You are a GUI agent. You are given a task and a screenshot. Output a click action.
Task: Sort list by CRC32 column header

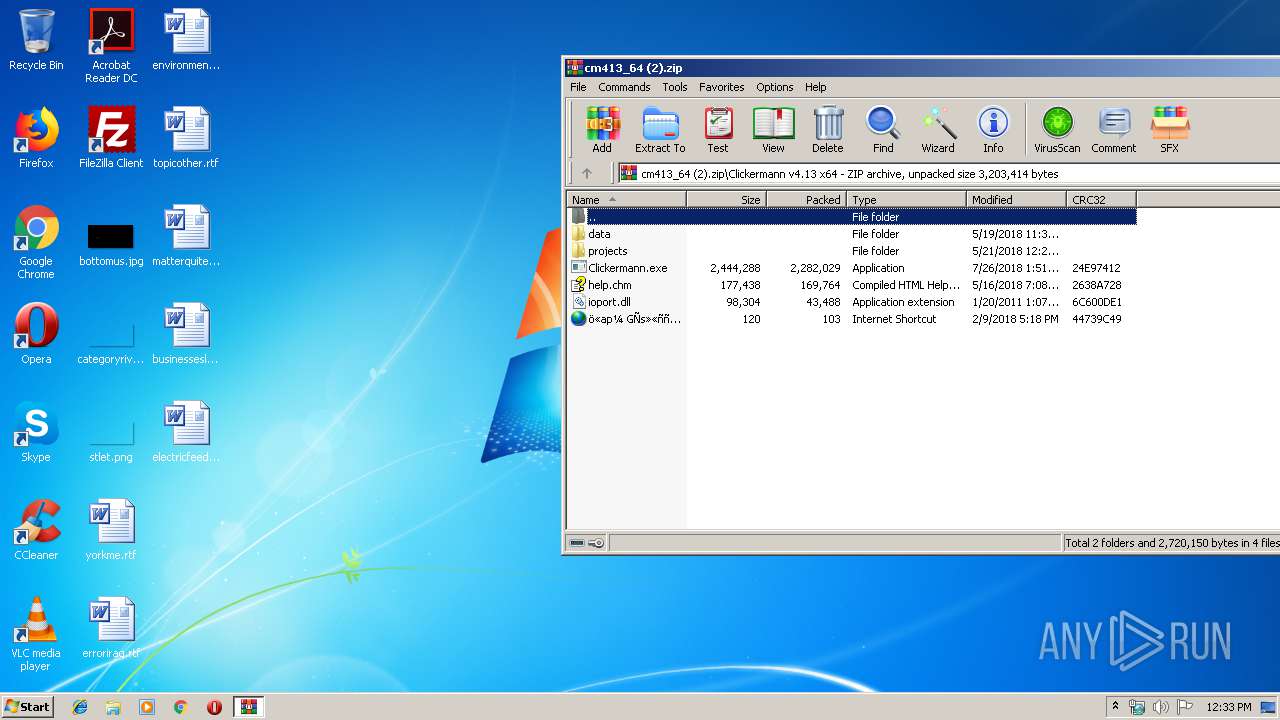(1101, 200)
